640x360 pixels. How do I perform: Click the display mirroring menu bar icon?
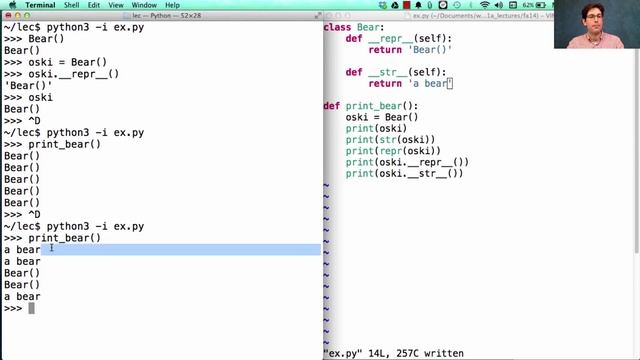513,5
